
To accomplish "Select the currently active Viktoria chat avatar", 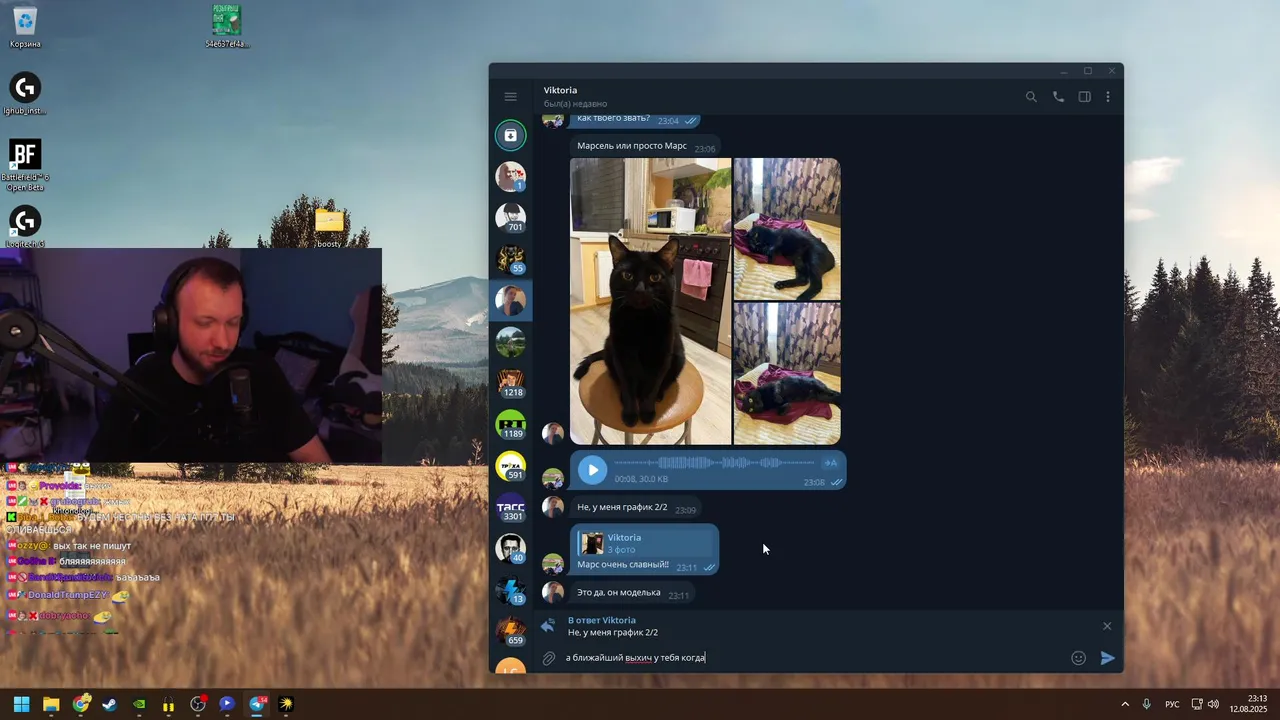I will [510, 301].
